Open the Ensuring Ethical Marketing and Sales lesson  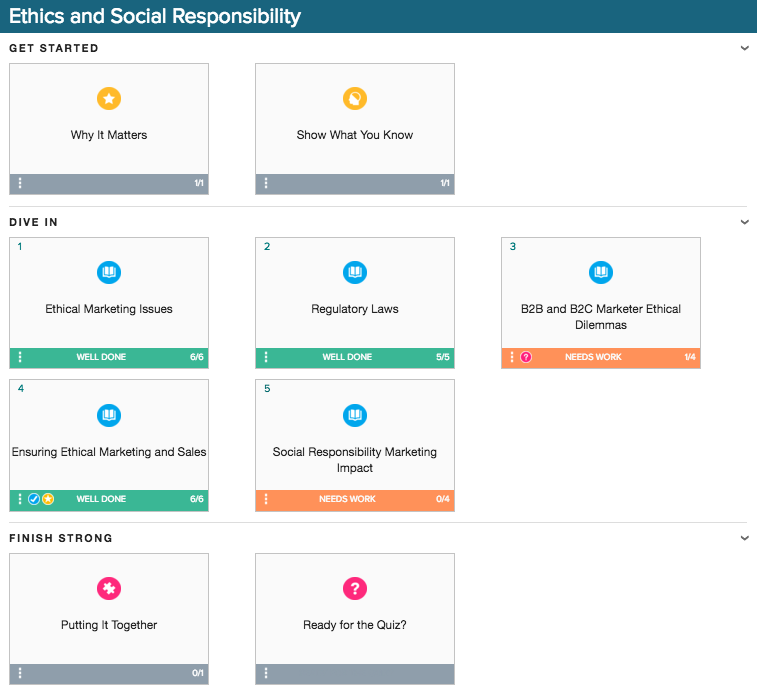tap(109, 452)
